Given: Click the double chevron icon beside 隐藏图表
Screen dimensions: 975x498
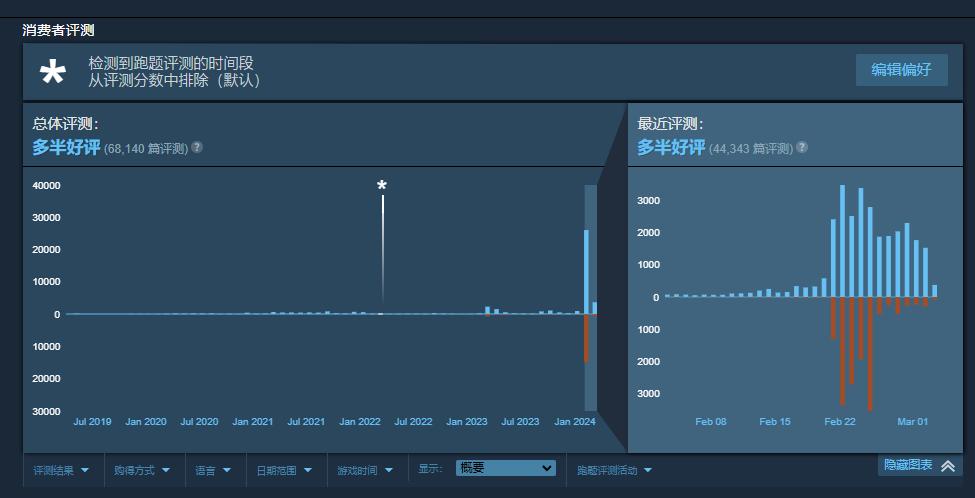Looking at the screenshot, I should click(x=948, y=466).
